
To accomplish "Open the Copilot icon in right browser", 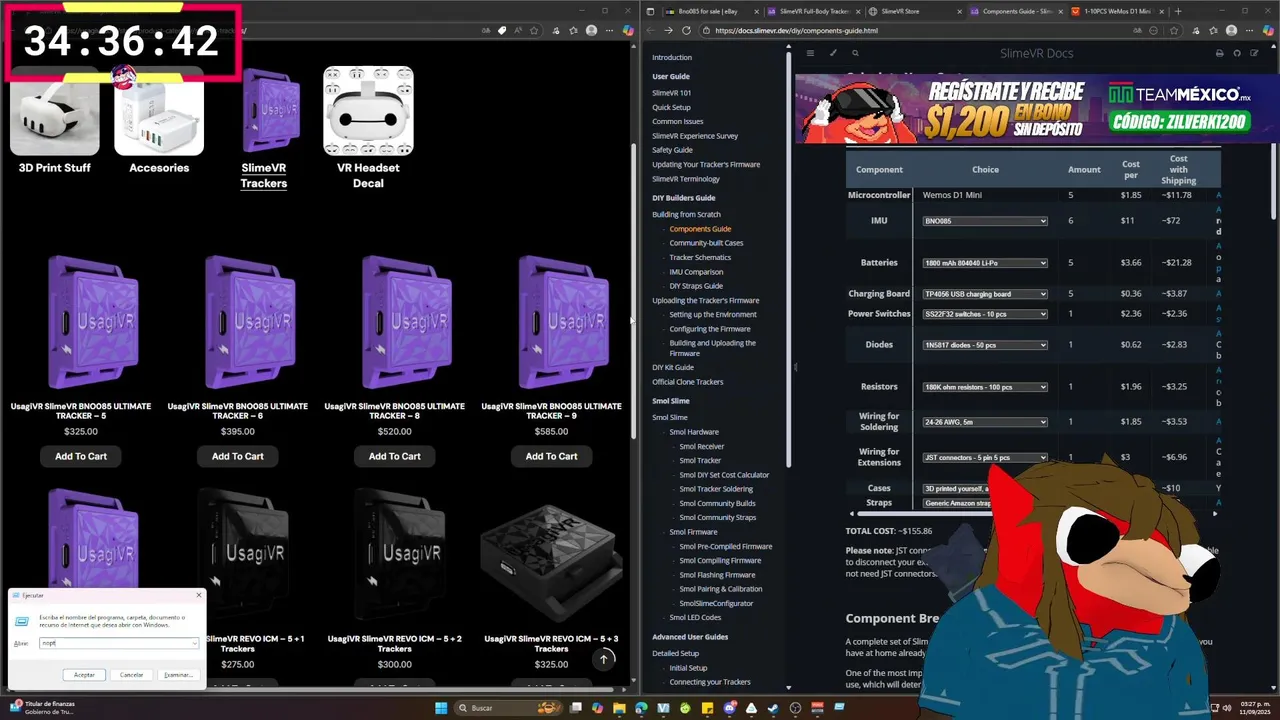I will tap(1266, 30).
